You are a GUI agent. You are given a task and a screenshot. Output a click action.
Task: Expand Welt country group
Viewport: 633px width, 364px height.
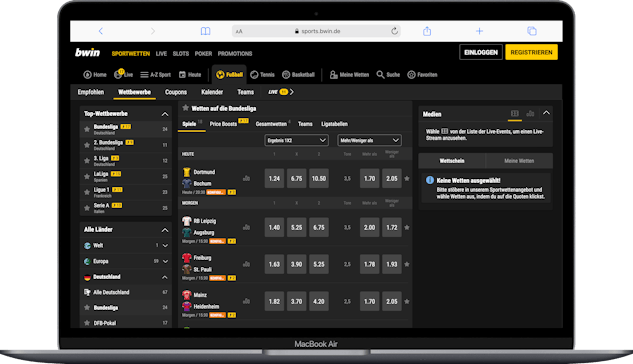(165, 245)
